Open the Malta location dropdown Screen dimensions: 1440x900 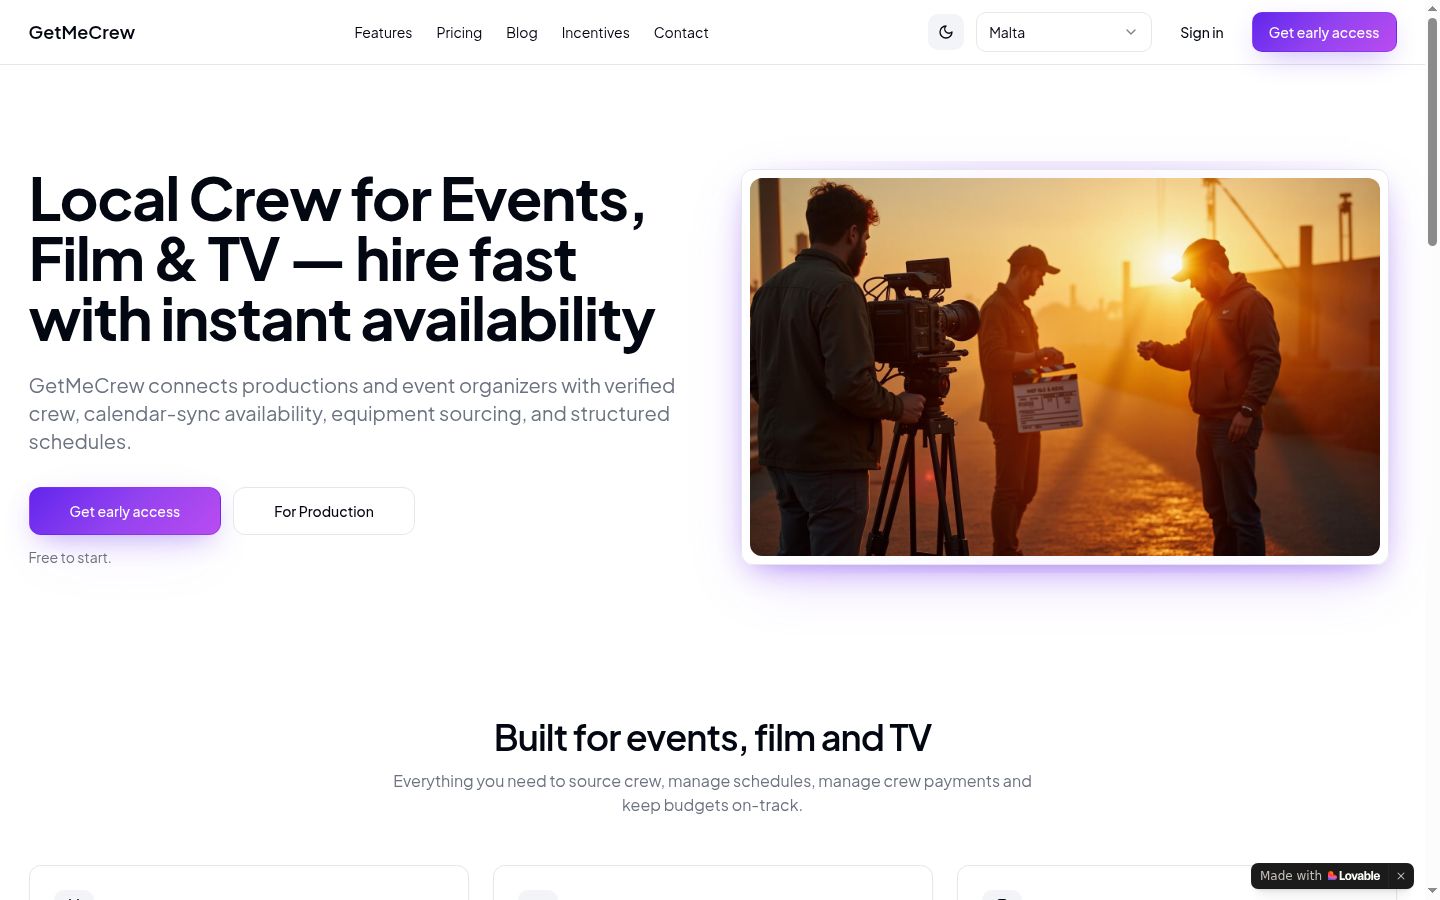point(1063,32)
